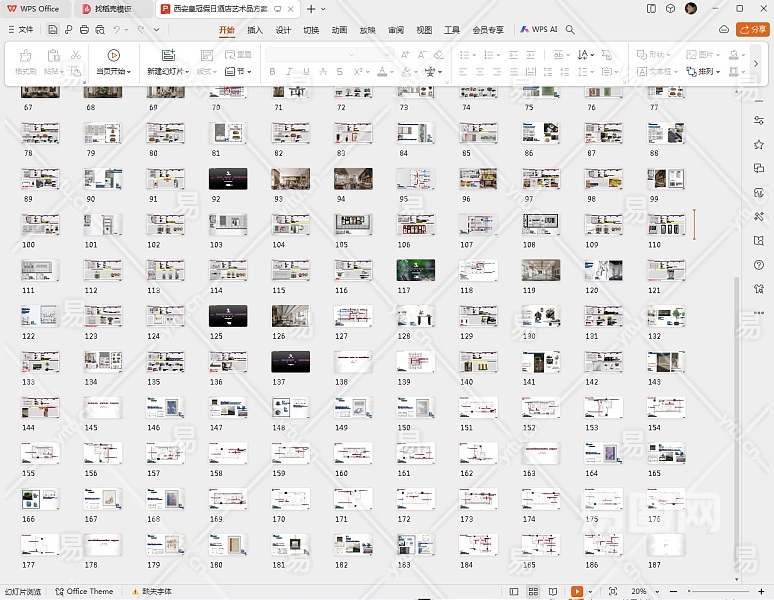Select slide thumbnail number 117

tap(416, 270)
